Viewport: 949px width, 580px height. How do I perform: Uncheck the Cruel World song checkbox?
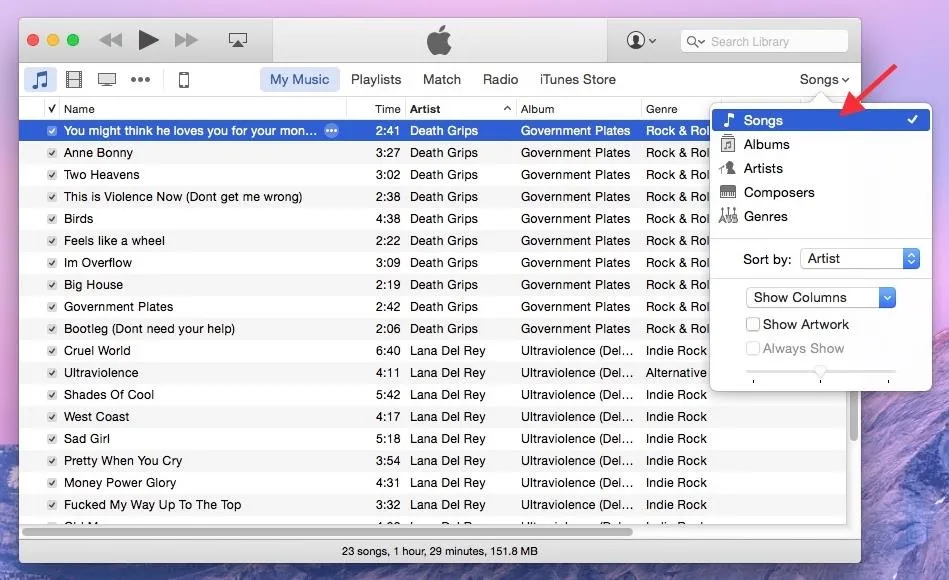(x=52, y=351)
